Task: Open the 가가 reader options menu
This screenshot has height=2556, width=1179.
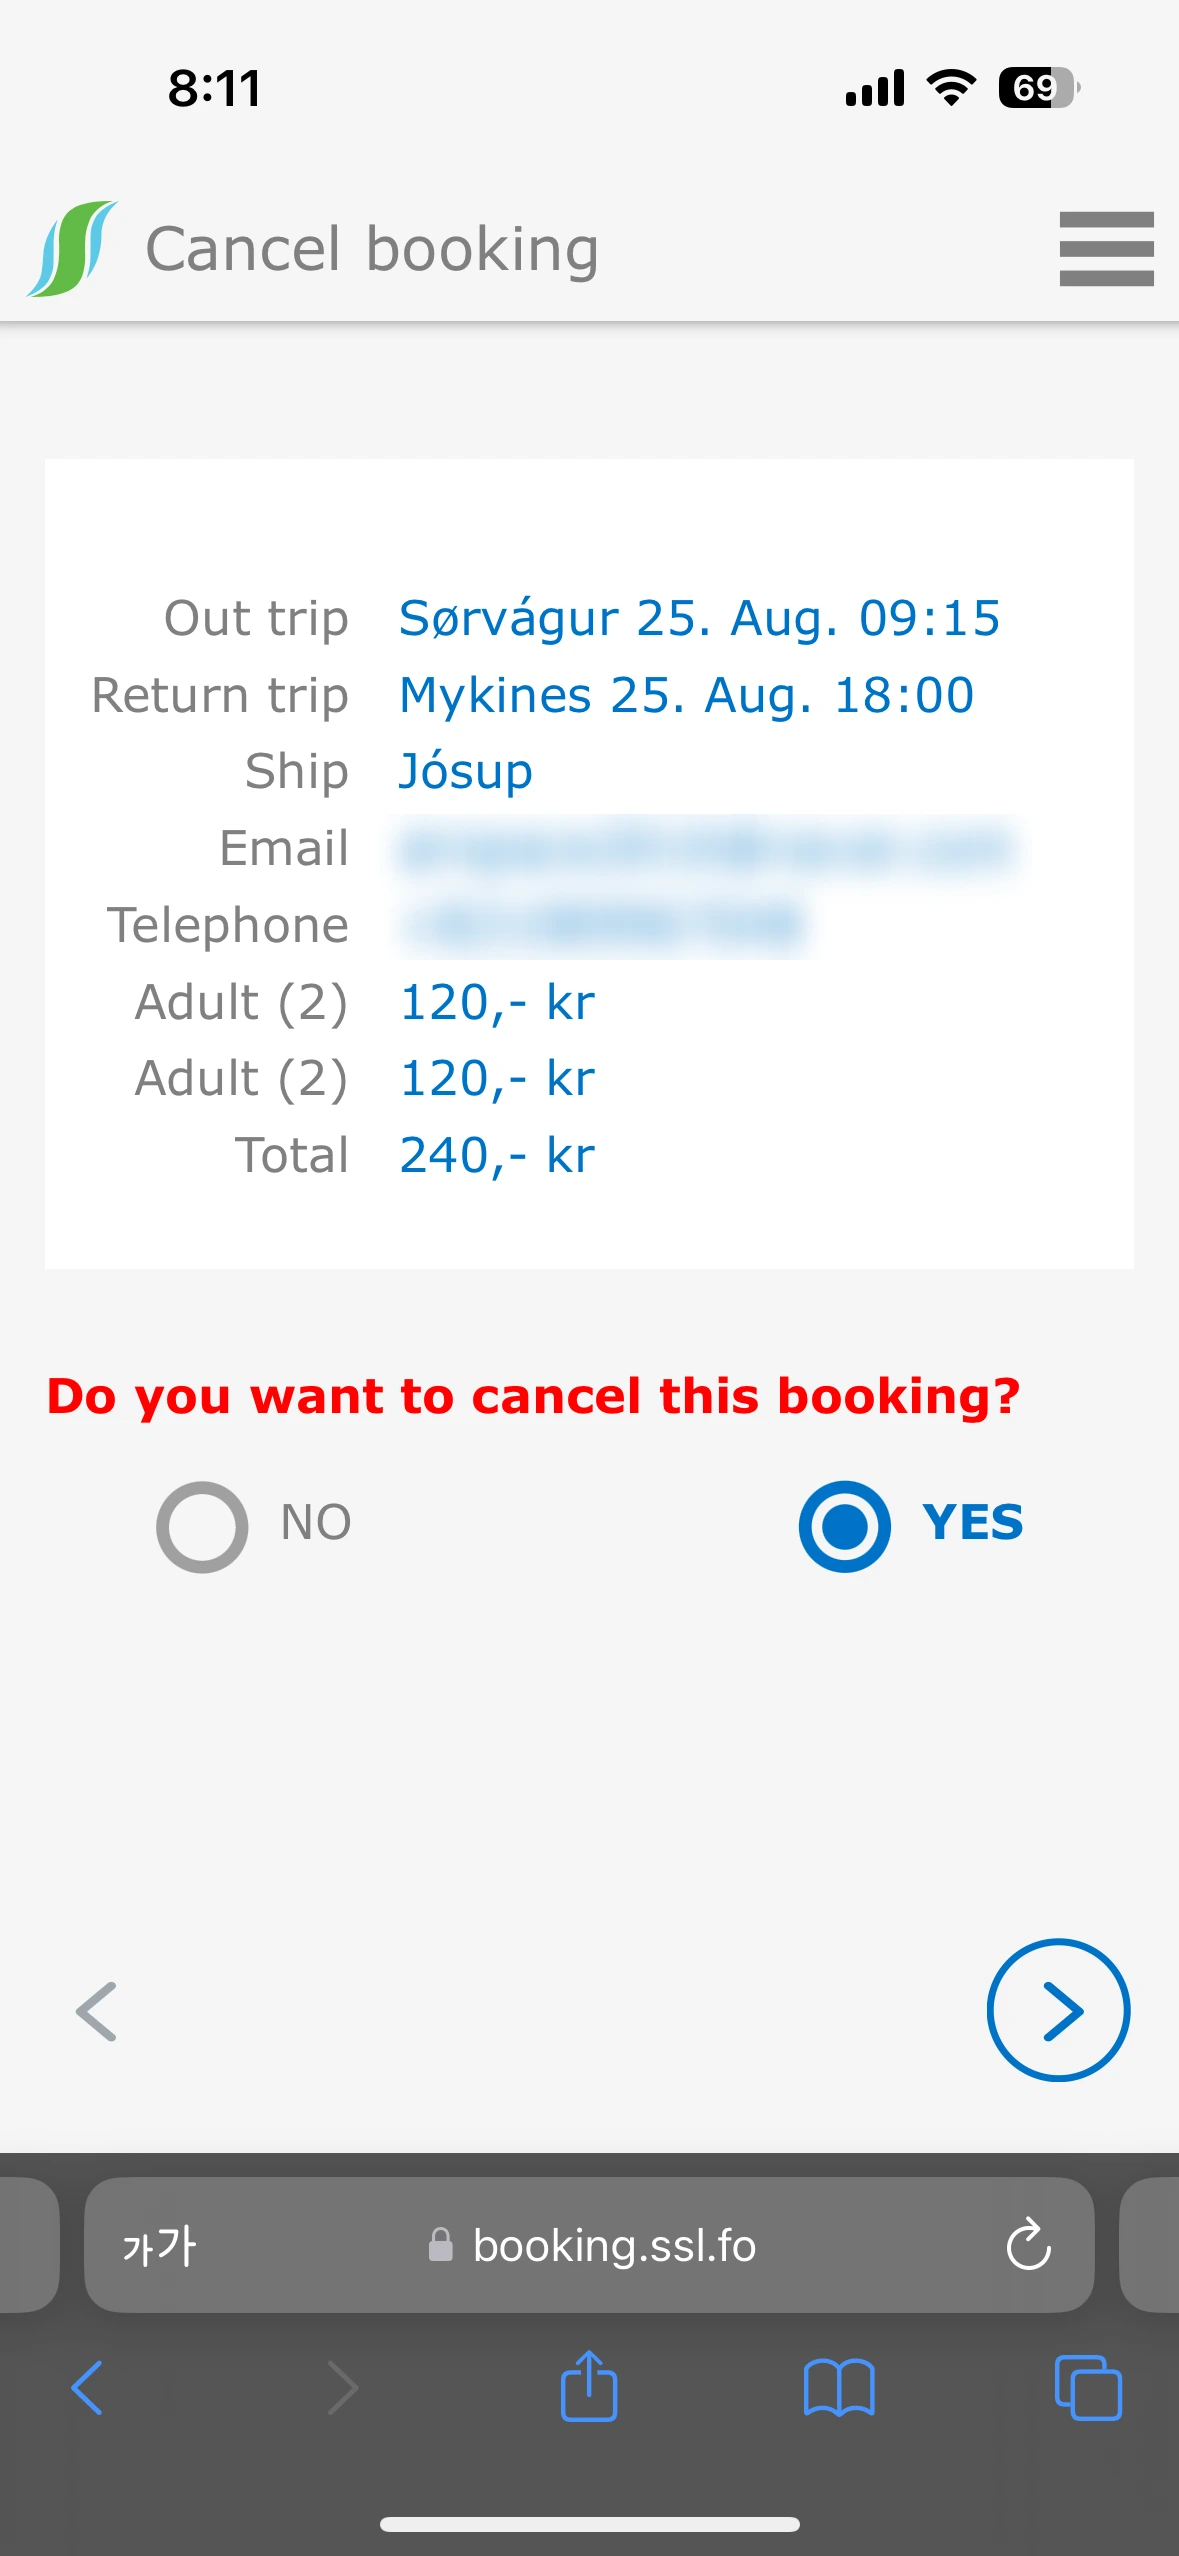Action: tap(159, 2245)
